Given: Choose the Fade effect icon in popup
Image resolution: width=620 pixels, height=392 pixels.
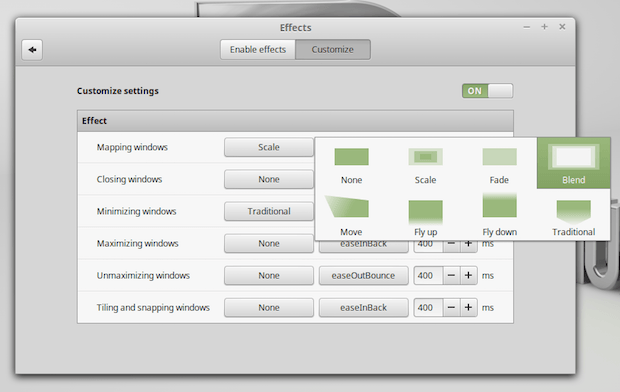Looking at the screenshot, I should coord(499,157).
